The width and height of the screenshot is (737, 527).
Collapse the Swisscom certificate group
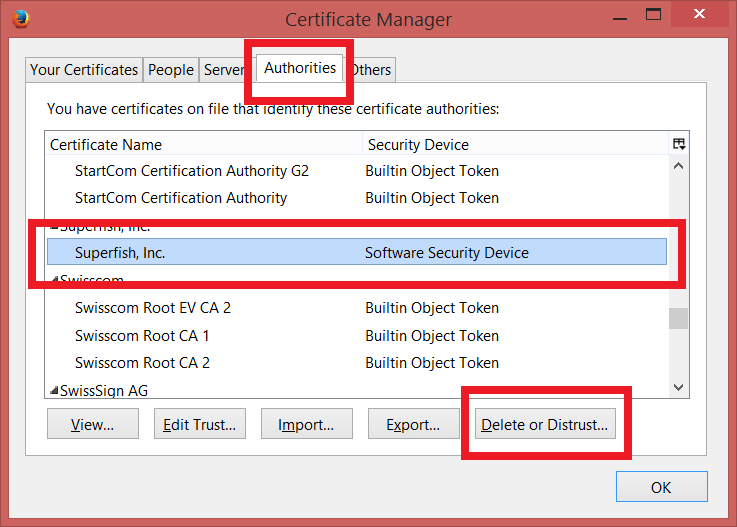pyautogui.click(x=54, y=280)
